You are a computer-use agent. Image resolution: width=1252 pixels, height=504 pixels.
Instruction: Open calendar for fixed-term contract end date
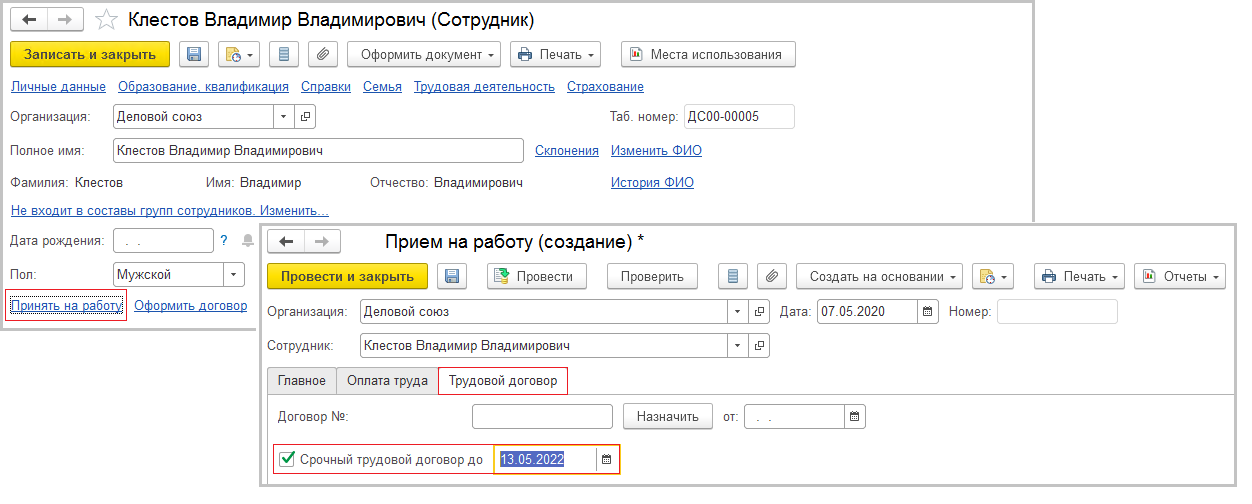click(x=607, y=460)
